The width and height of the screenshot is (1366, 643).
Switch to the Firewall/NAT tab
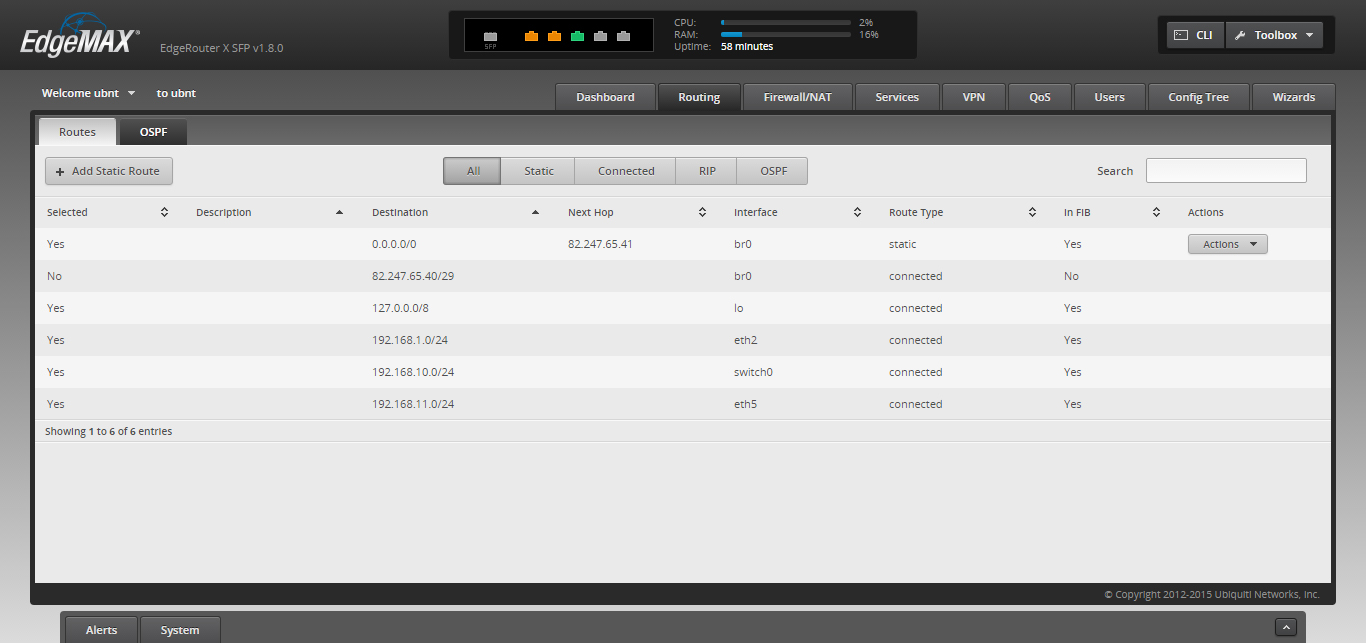point(797,97)
